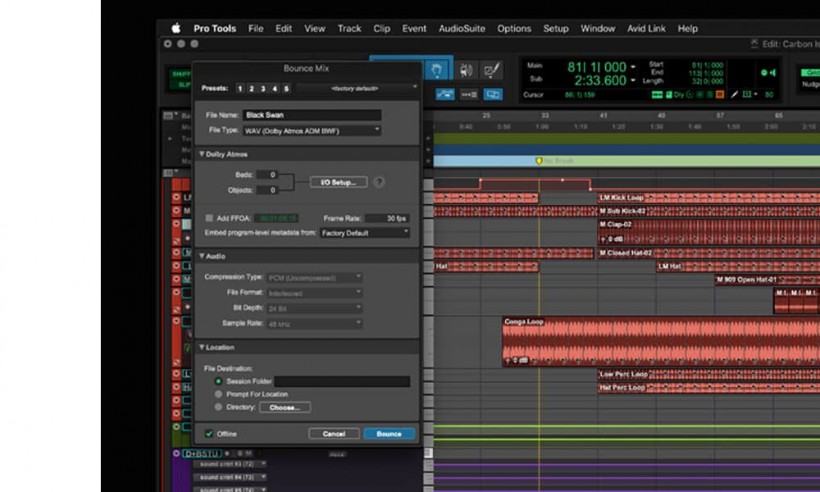Click the Cancel button
The height and width of the screenshot is (492, 820).
pyautogui.click(x=334, y=433)
